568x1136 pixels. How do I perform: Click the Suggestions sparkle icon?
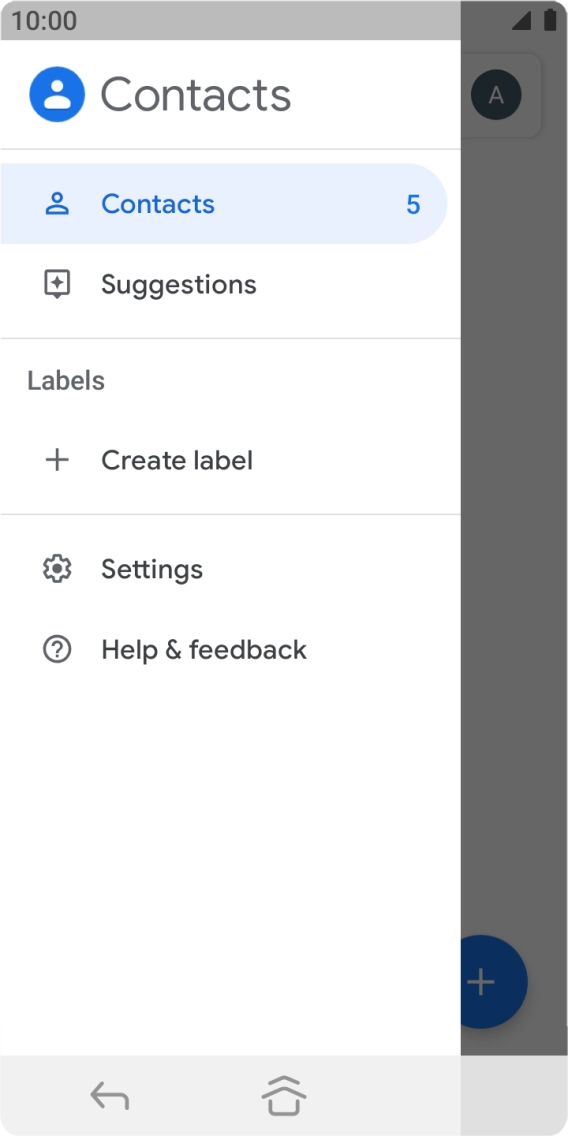(x=57, y=284)
